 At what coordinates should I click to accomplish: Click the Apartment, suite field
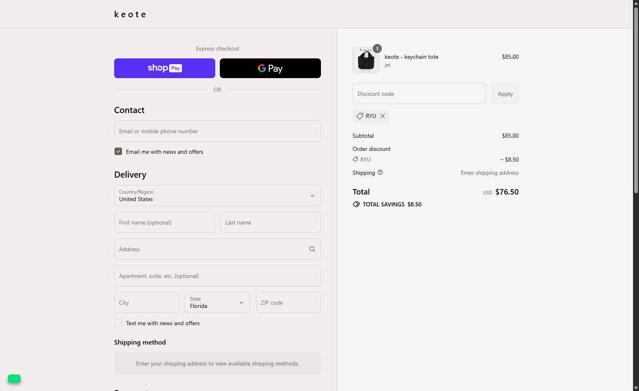pyautogui.click(x=217, y=276)
